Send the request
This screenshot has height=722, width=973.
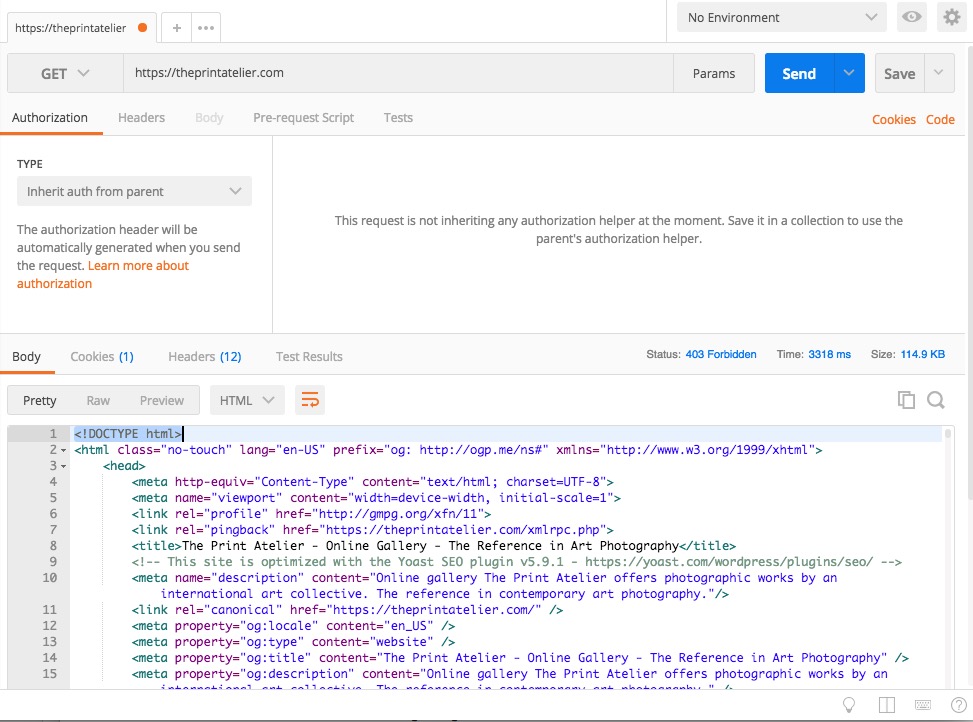798,72
